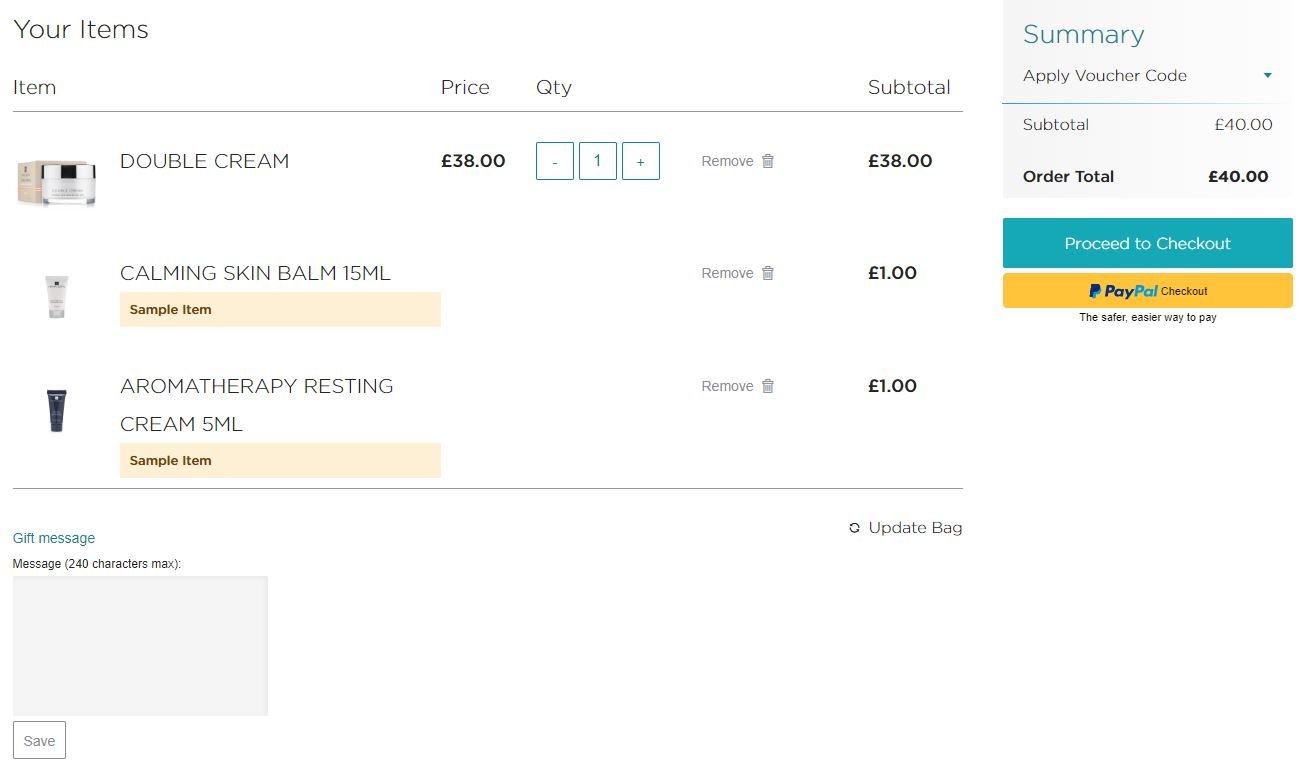Open the Gift message link
Screen dimensions: 1300x769
point(54,538)
